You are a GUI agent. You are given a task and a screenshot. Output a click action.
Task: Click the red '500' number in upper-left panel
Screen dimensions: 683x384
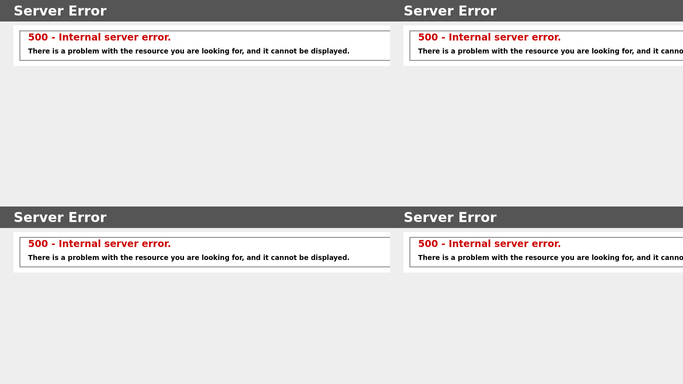[38, 37]
